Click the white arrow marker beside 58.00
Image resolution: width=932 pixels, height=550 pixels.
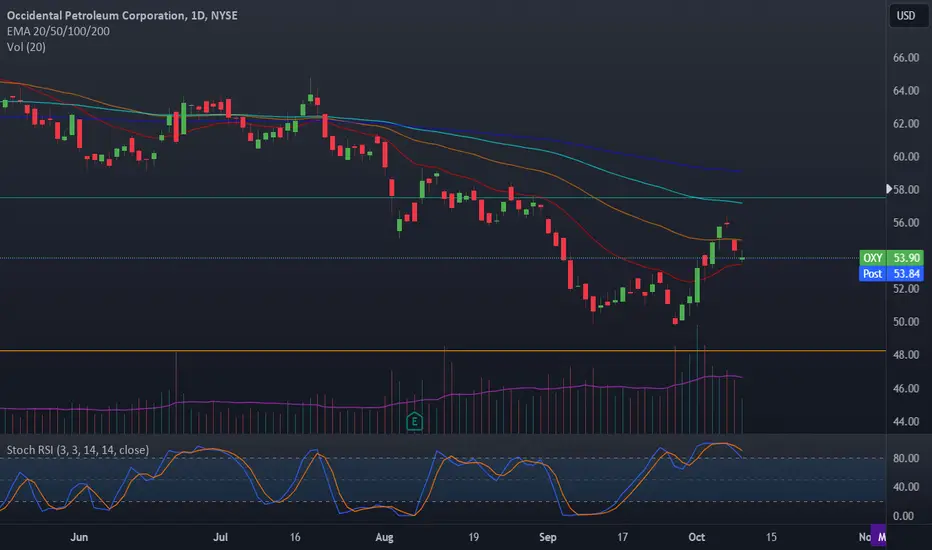[889, 188]
